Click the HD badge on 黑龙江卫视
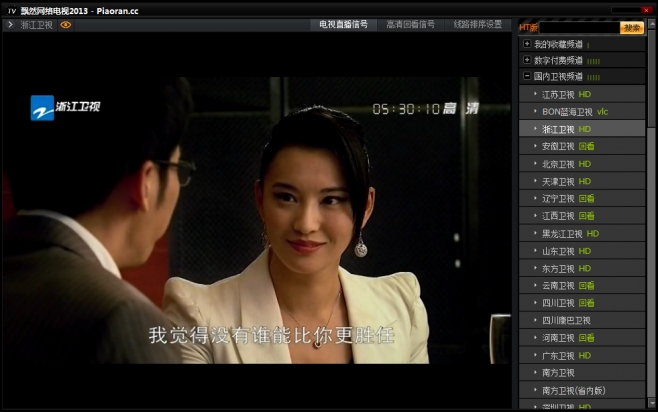Screen dimensions: 658x412 [593, 233]
